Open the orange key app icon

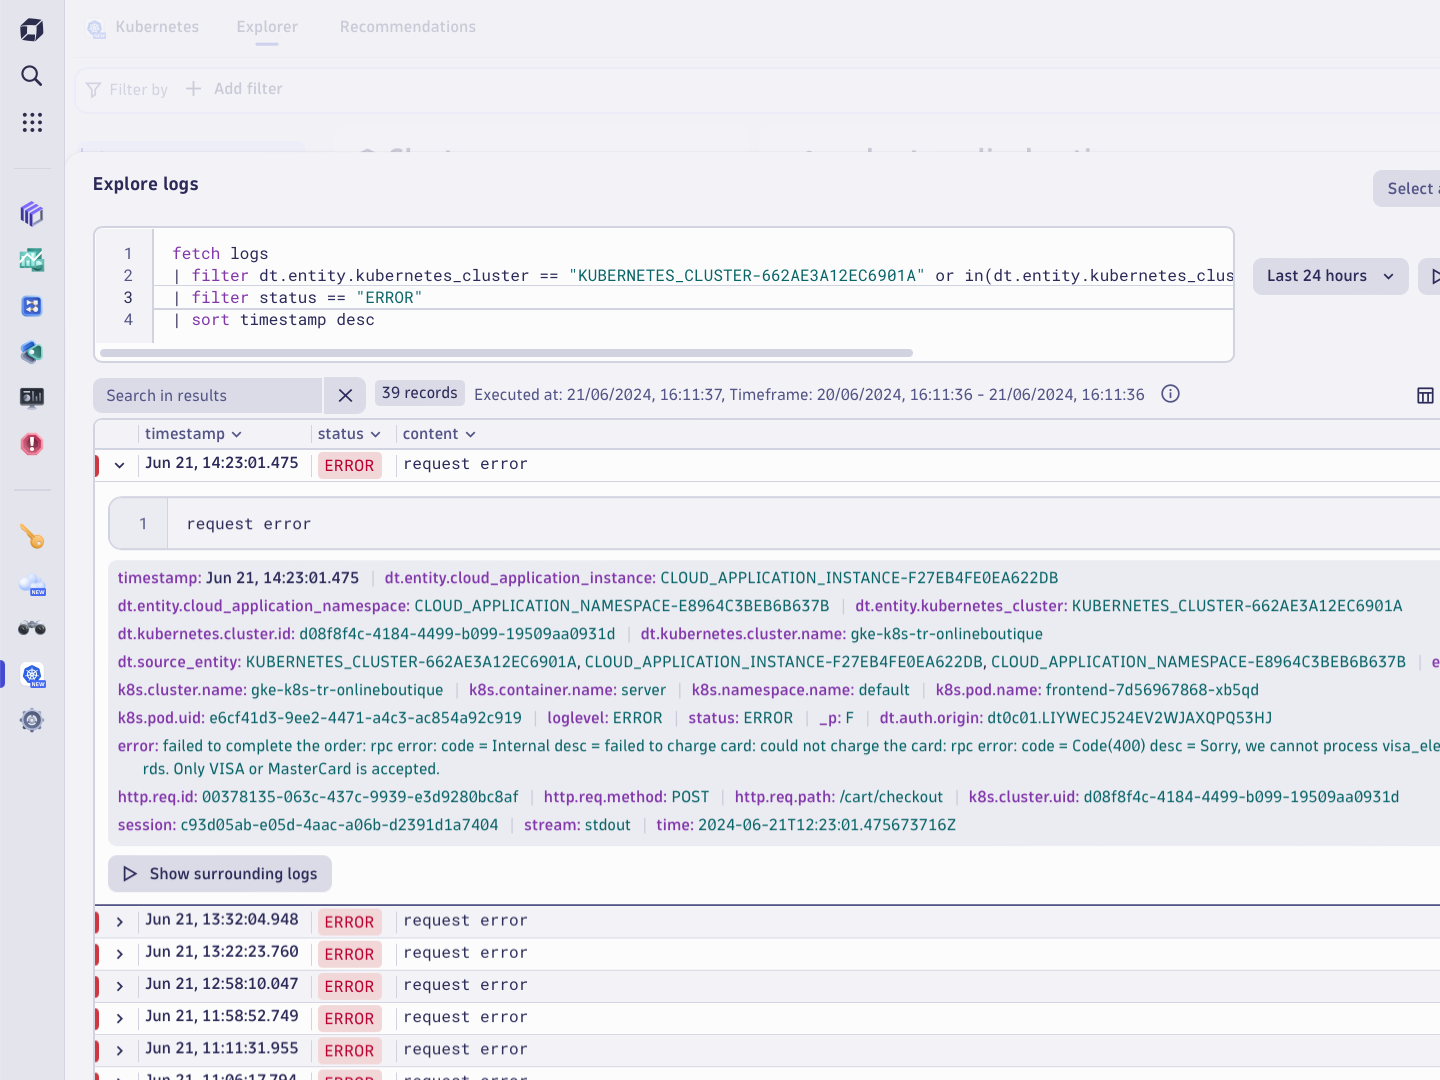coord(32,537)
